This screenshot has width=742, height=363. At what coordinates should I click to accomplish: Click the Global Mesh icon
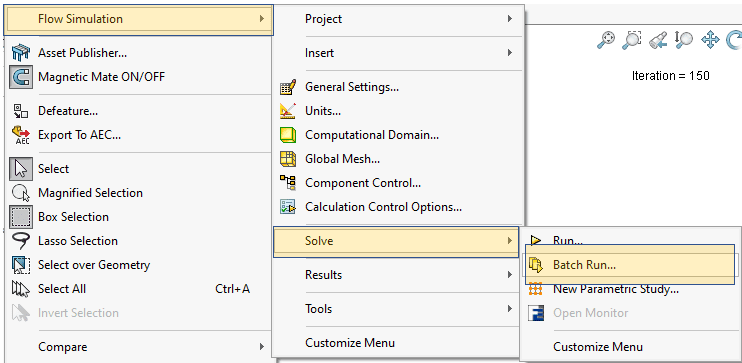(x=288, y=159)
